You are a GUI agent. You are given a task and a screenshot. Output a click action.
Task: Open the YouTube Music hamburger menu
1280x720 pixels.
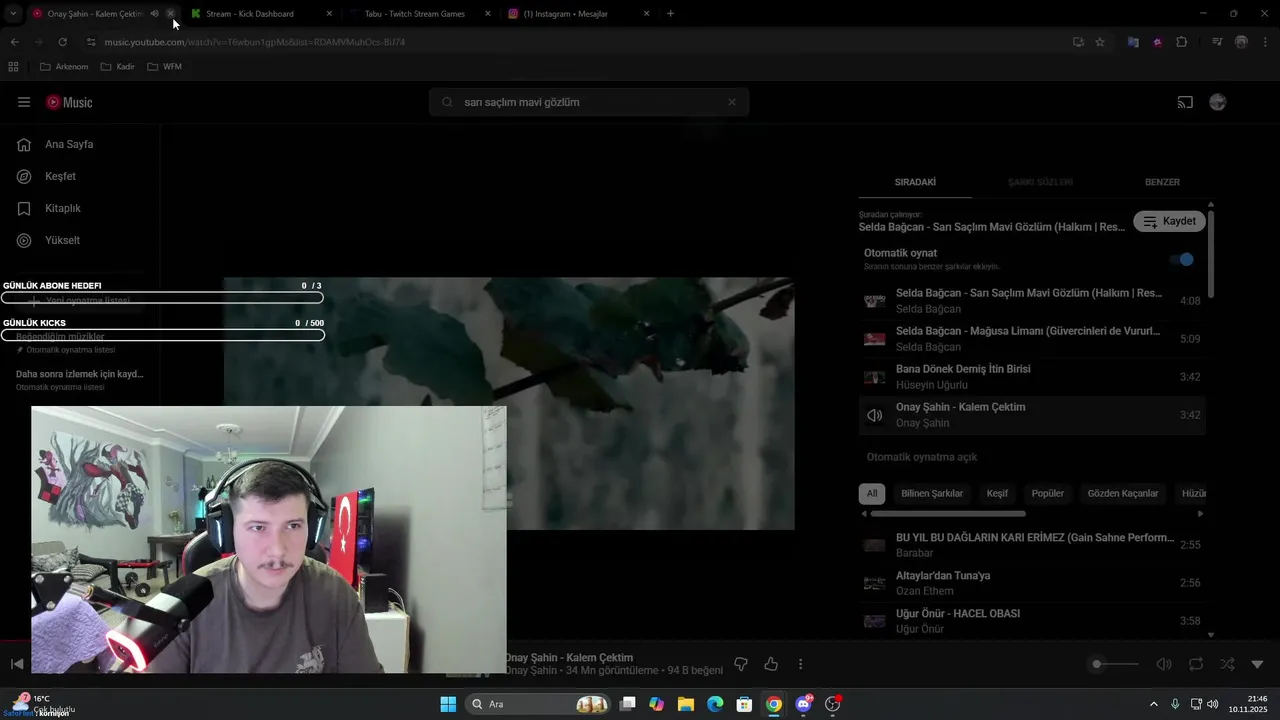(24, 102)
